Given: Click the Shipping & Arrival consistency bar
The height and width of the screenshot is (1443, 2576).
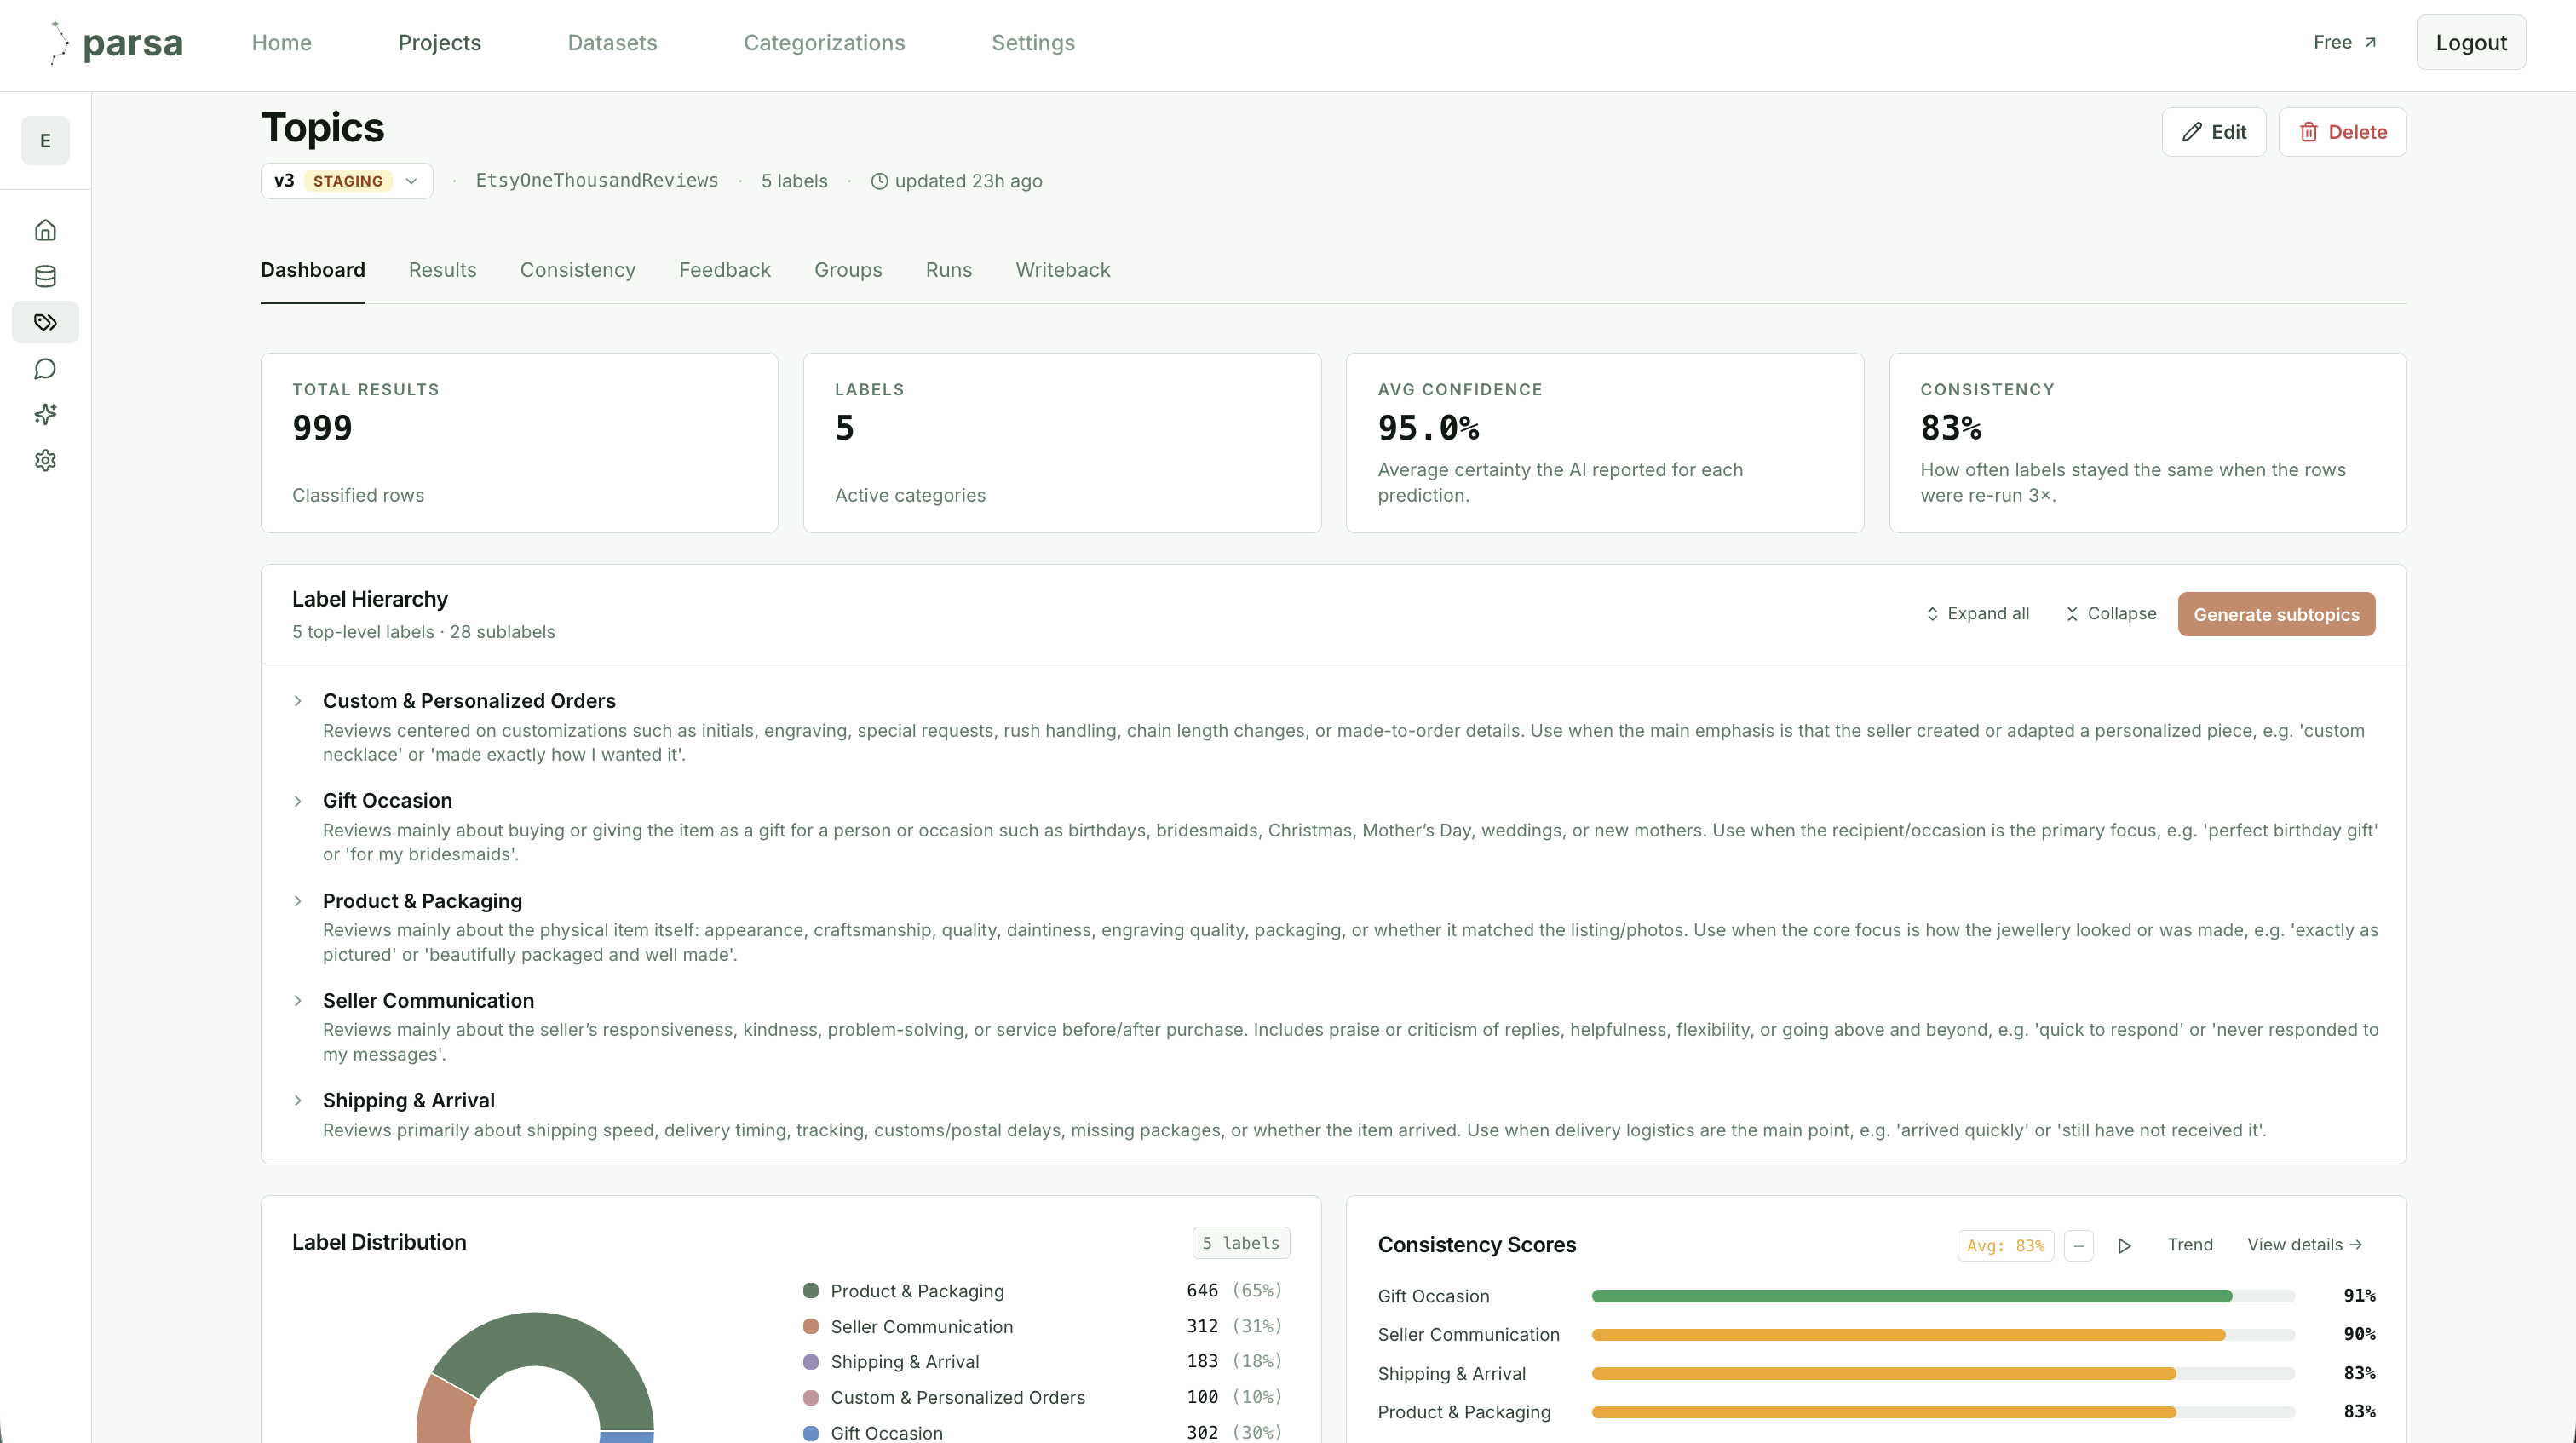Looking at the screenshot, I should (1943, 1373).
